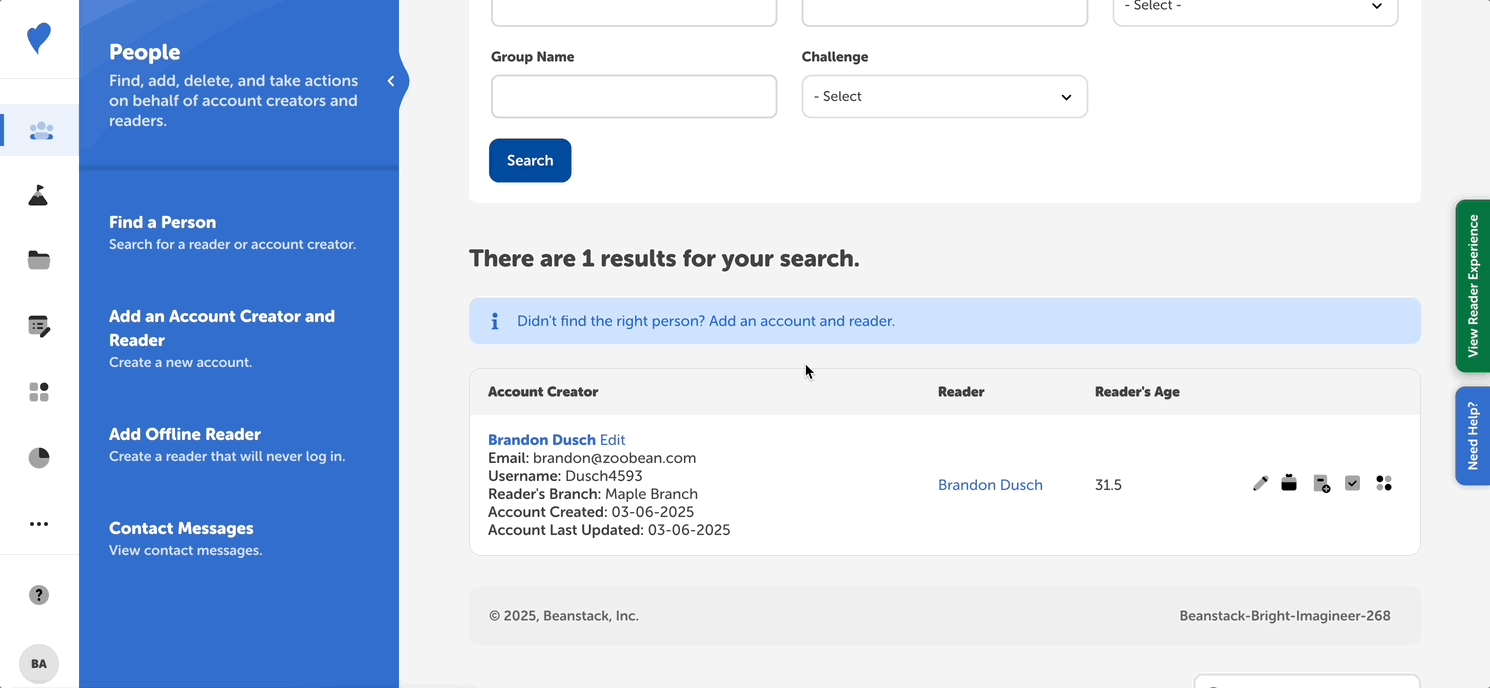Click the ellipsis icon at sidebar bottom
Image resolution: width=1490 pixels, height=688 pixels.
(x=39, y=523)
